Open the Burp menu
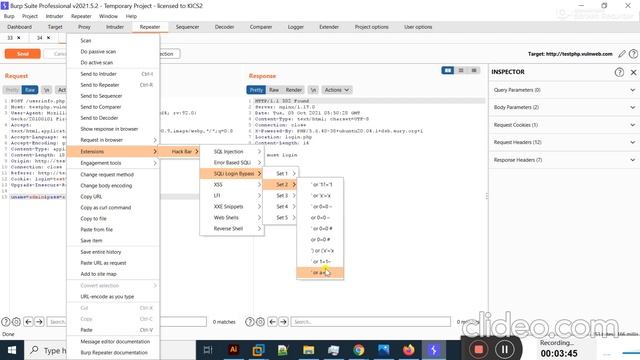 [9, 16]
